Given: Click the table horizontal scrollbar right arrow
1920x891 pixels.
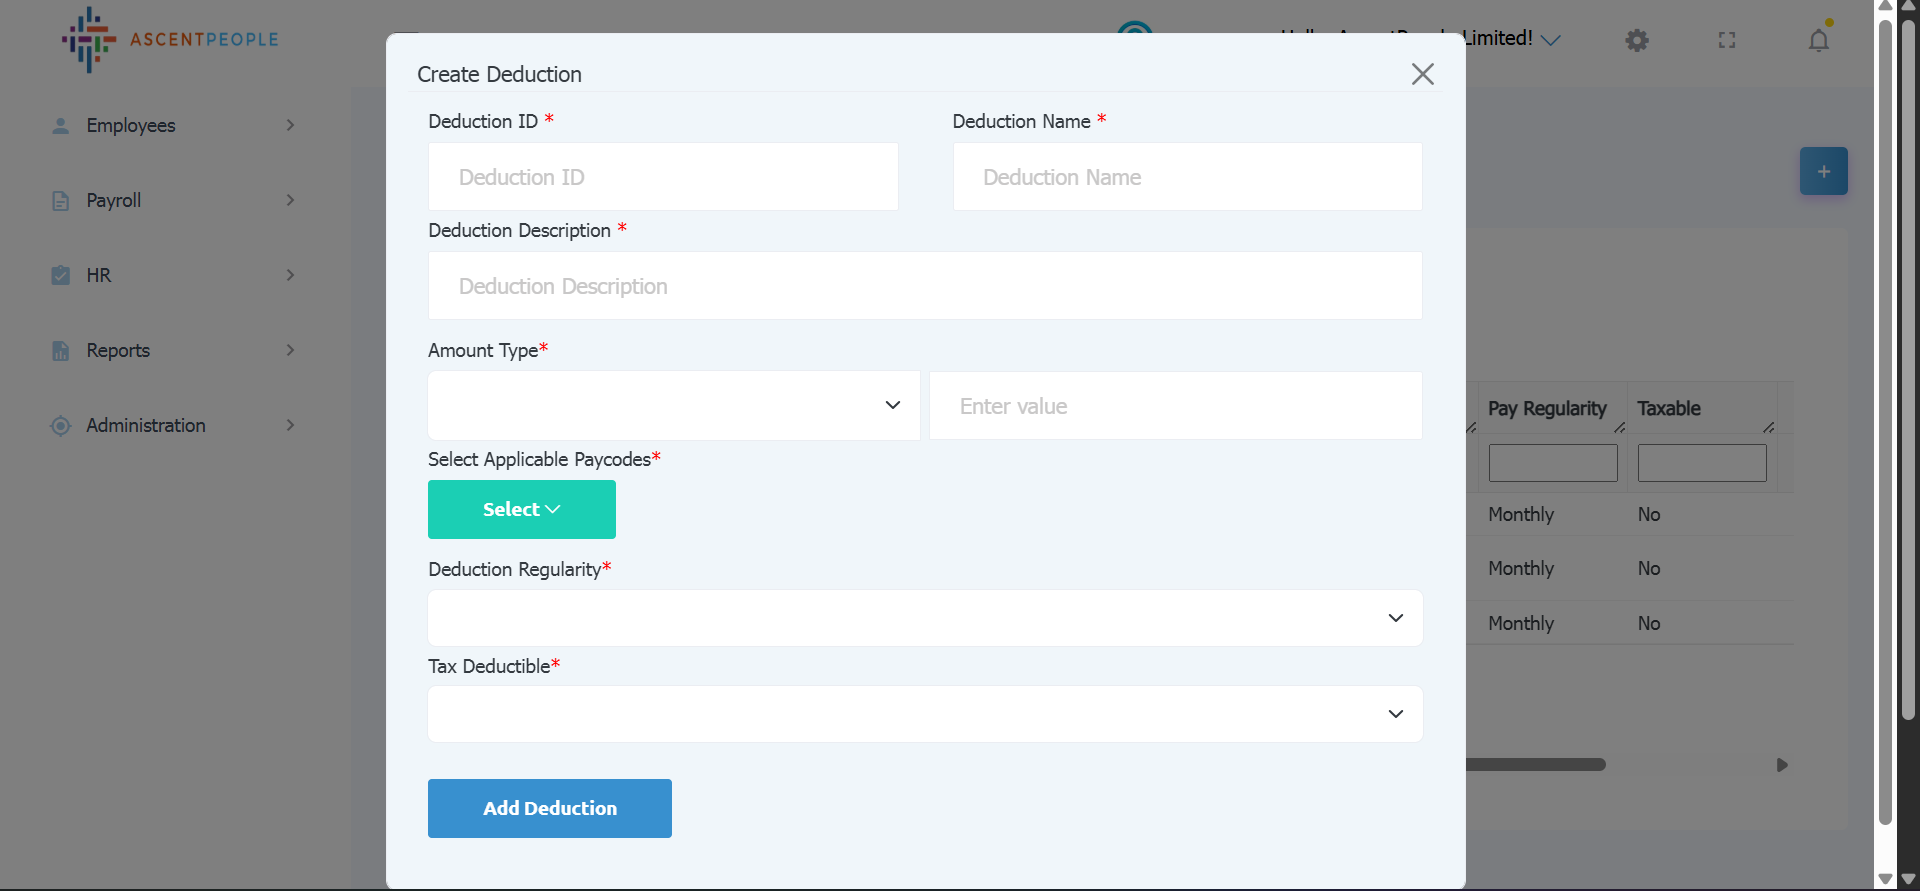Looking at the screenshot, I should [1781, 765].
